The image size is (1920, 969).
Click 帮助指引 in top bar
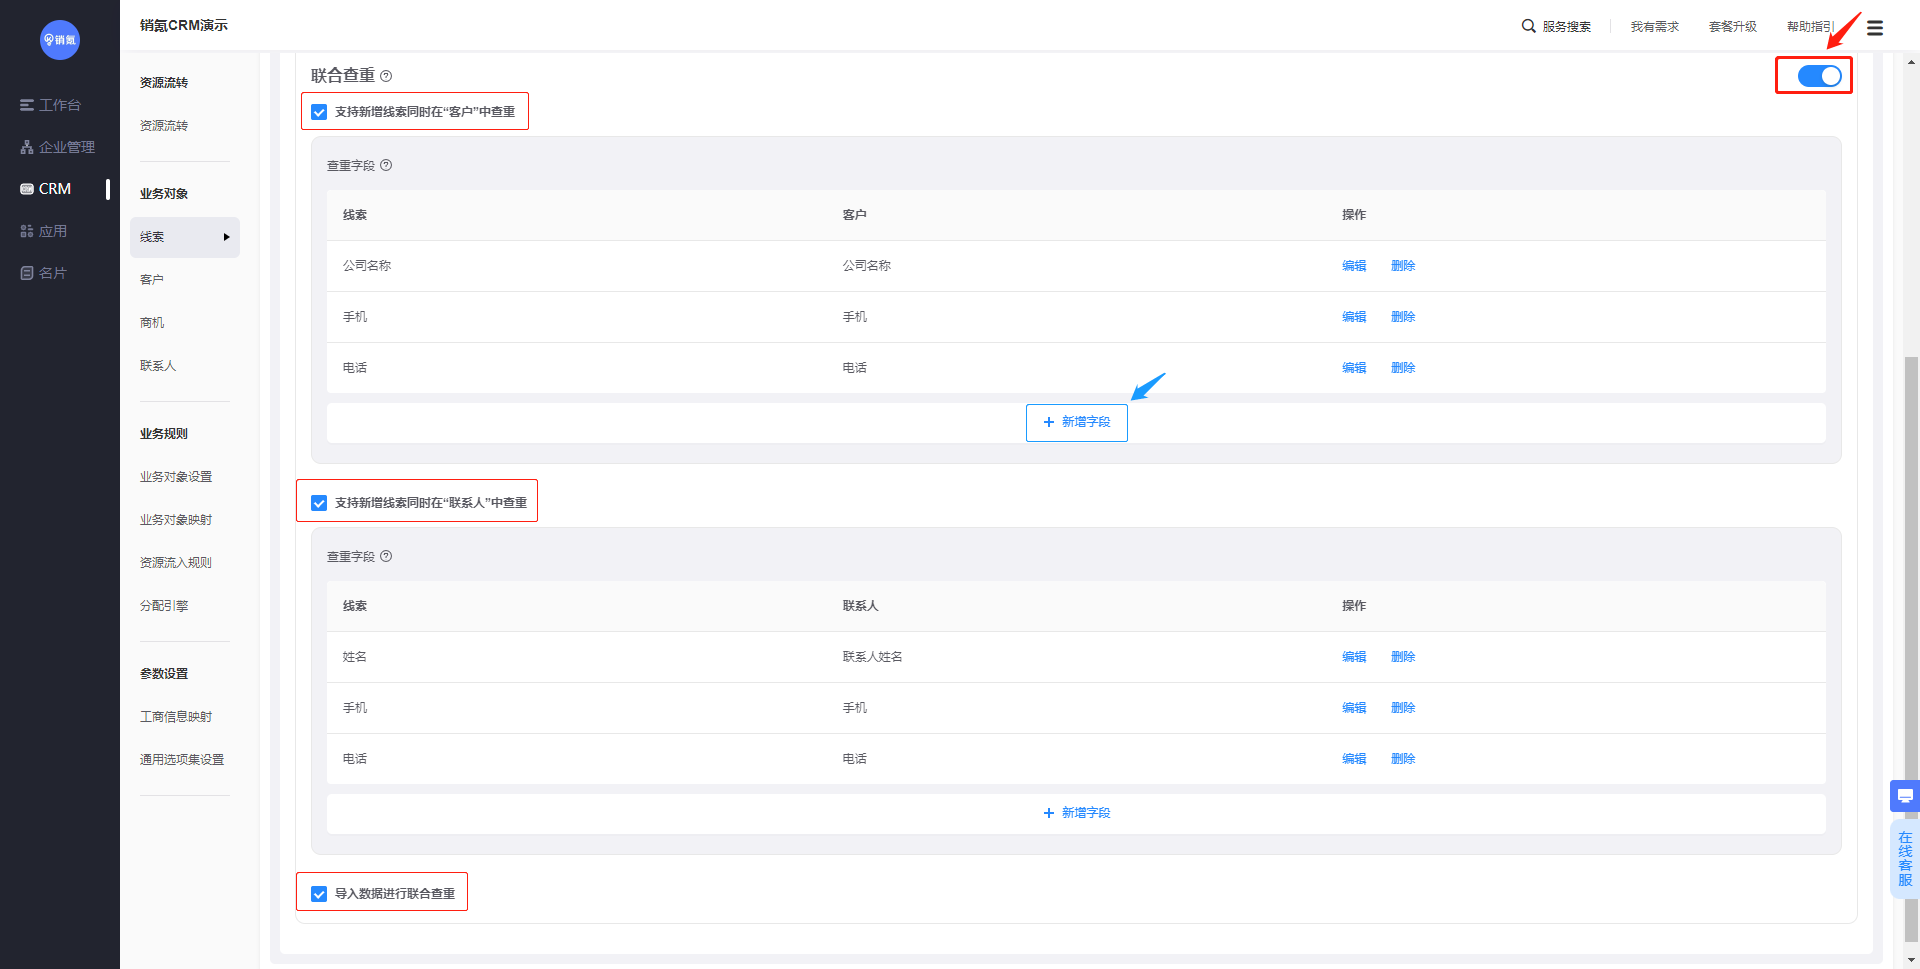click(1810, 27)
